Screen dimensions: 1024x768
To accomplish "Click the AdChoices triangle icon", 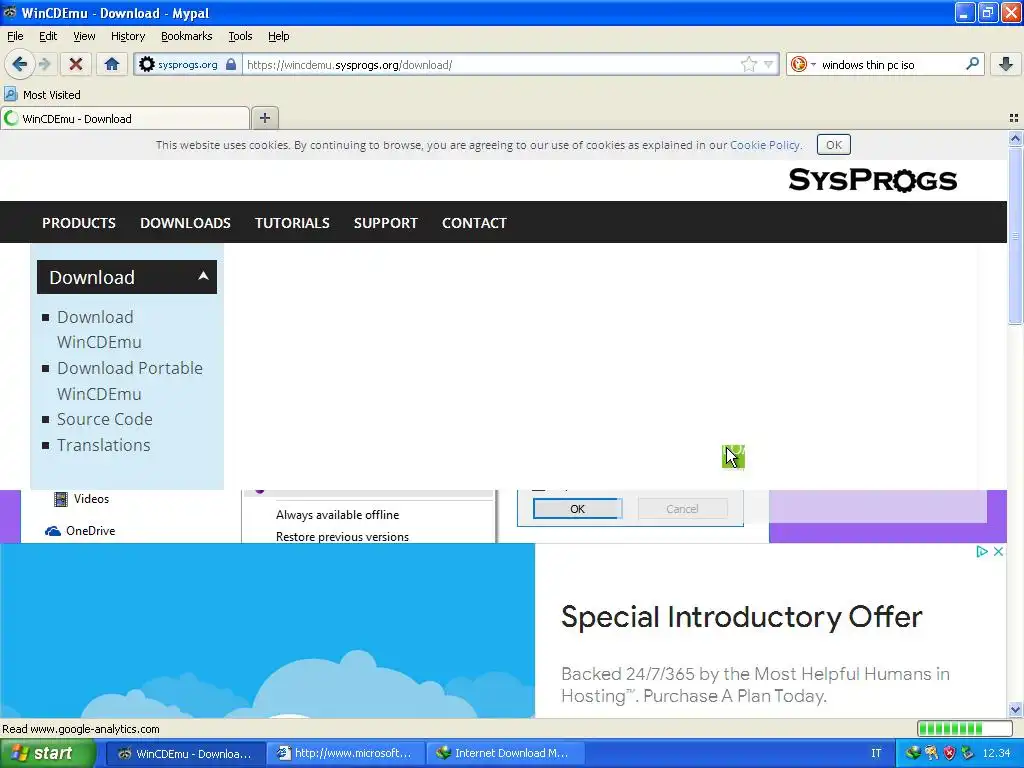I will [982, 552].
